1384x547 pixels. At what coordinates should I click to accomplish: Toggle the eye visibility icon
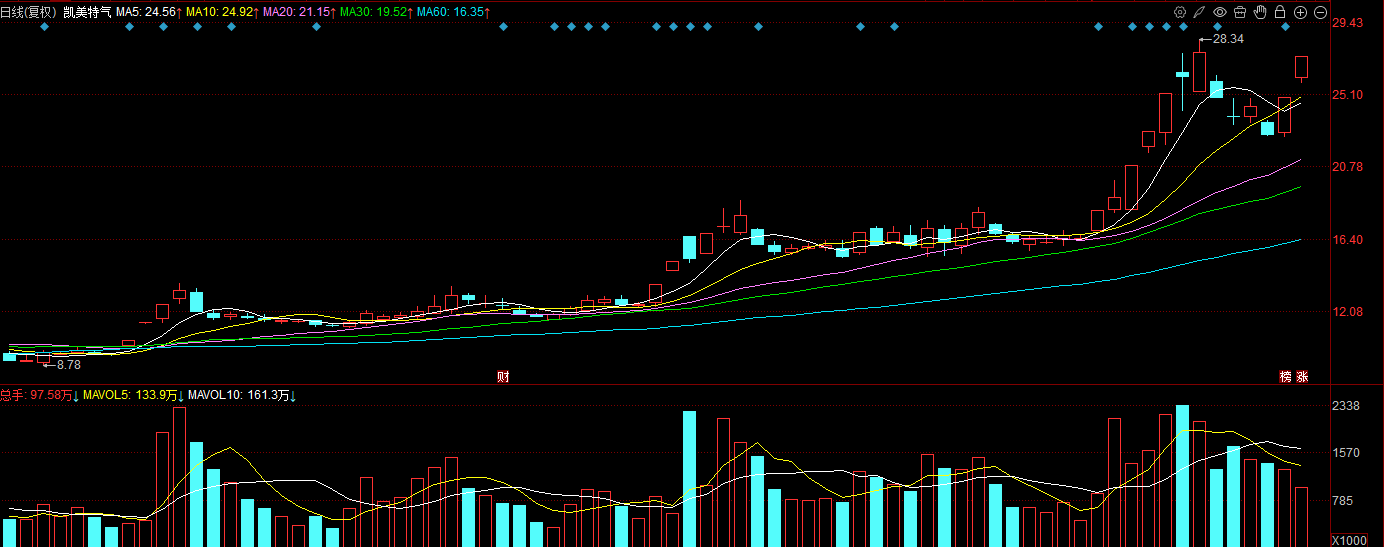click(1220, 12)
